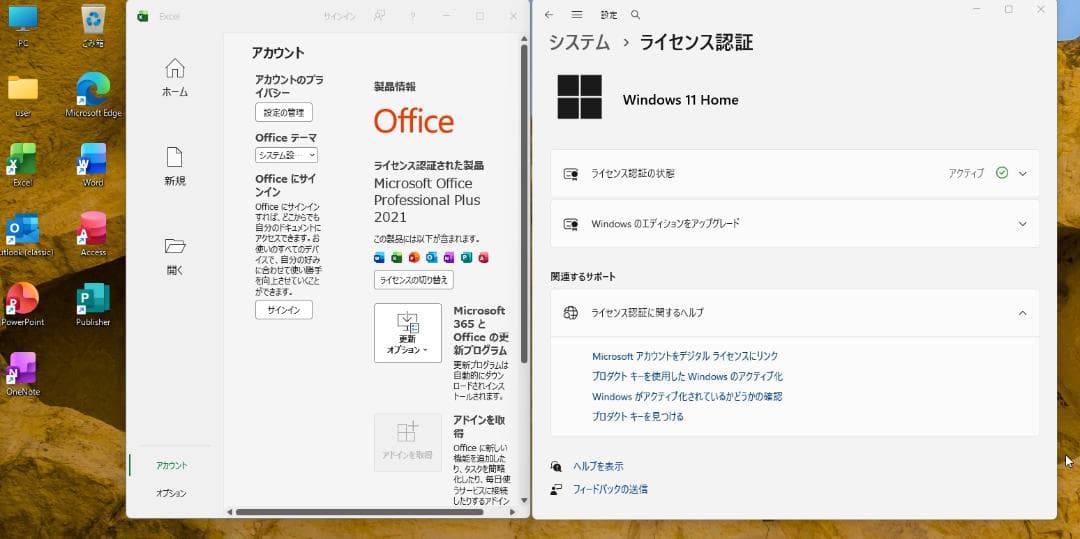Click サインイン button under Office にサインイン
This screenshot has width=1080, height=539.
click(x=284, y=310)
